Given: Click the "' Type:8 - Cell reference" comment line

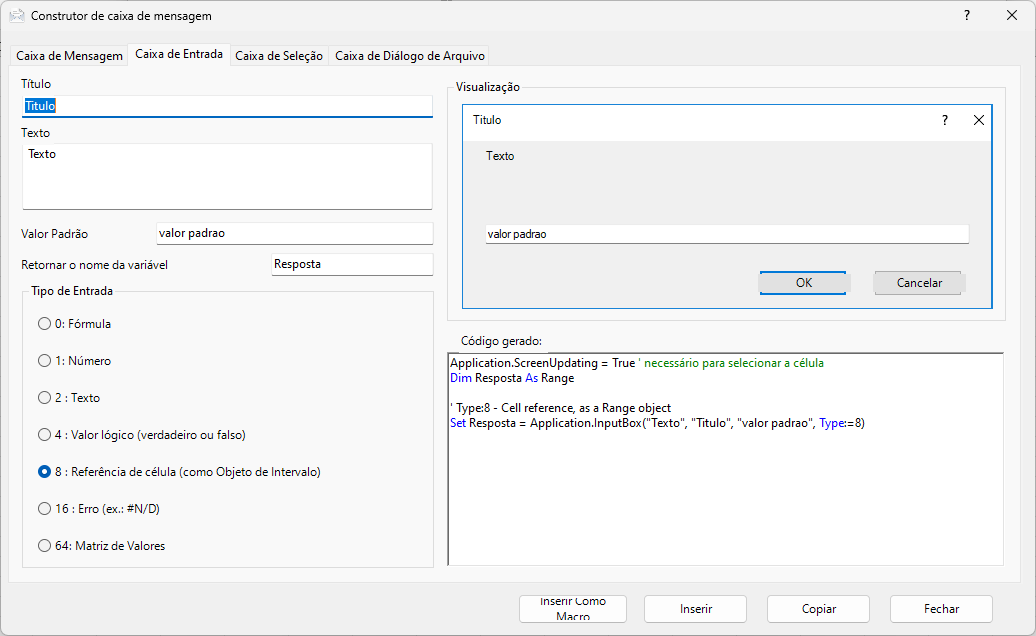Looking at the screenshot, I should coord(560,407).
